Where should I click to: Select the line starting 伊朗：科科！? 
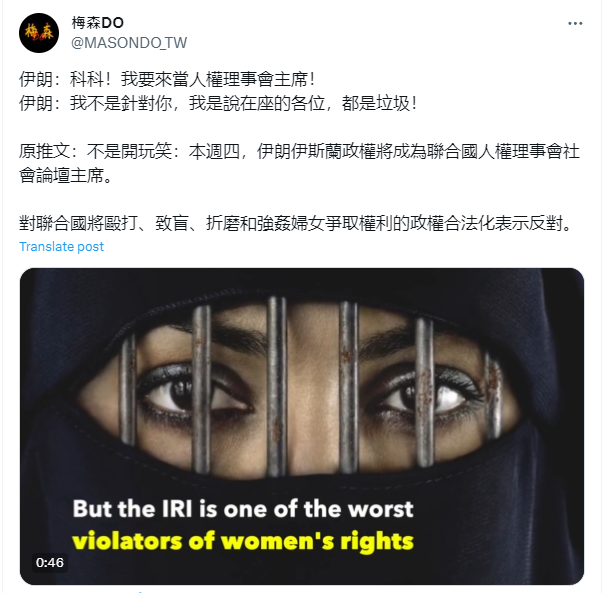167,79
